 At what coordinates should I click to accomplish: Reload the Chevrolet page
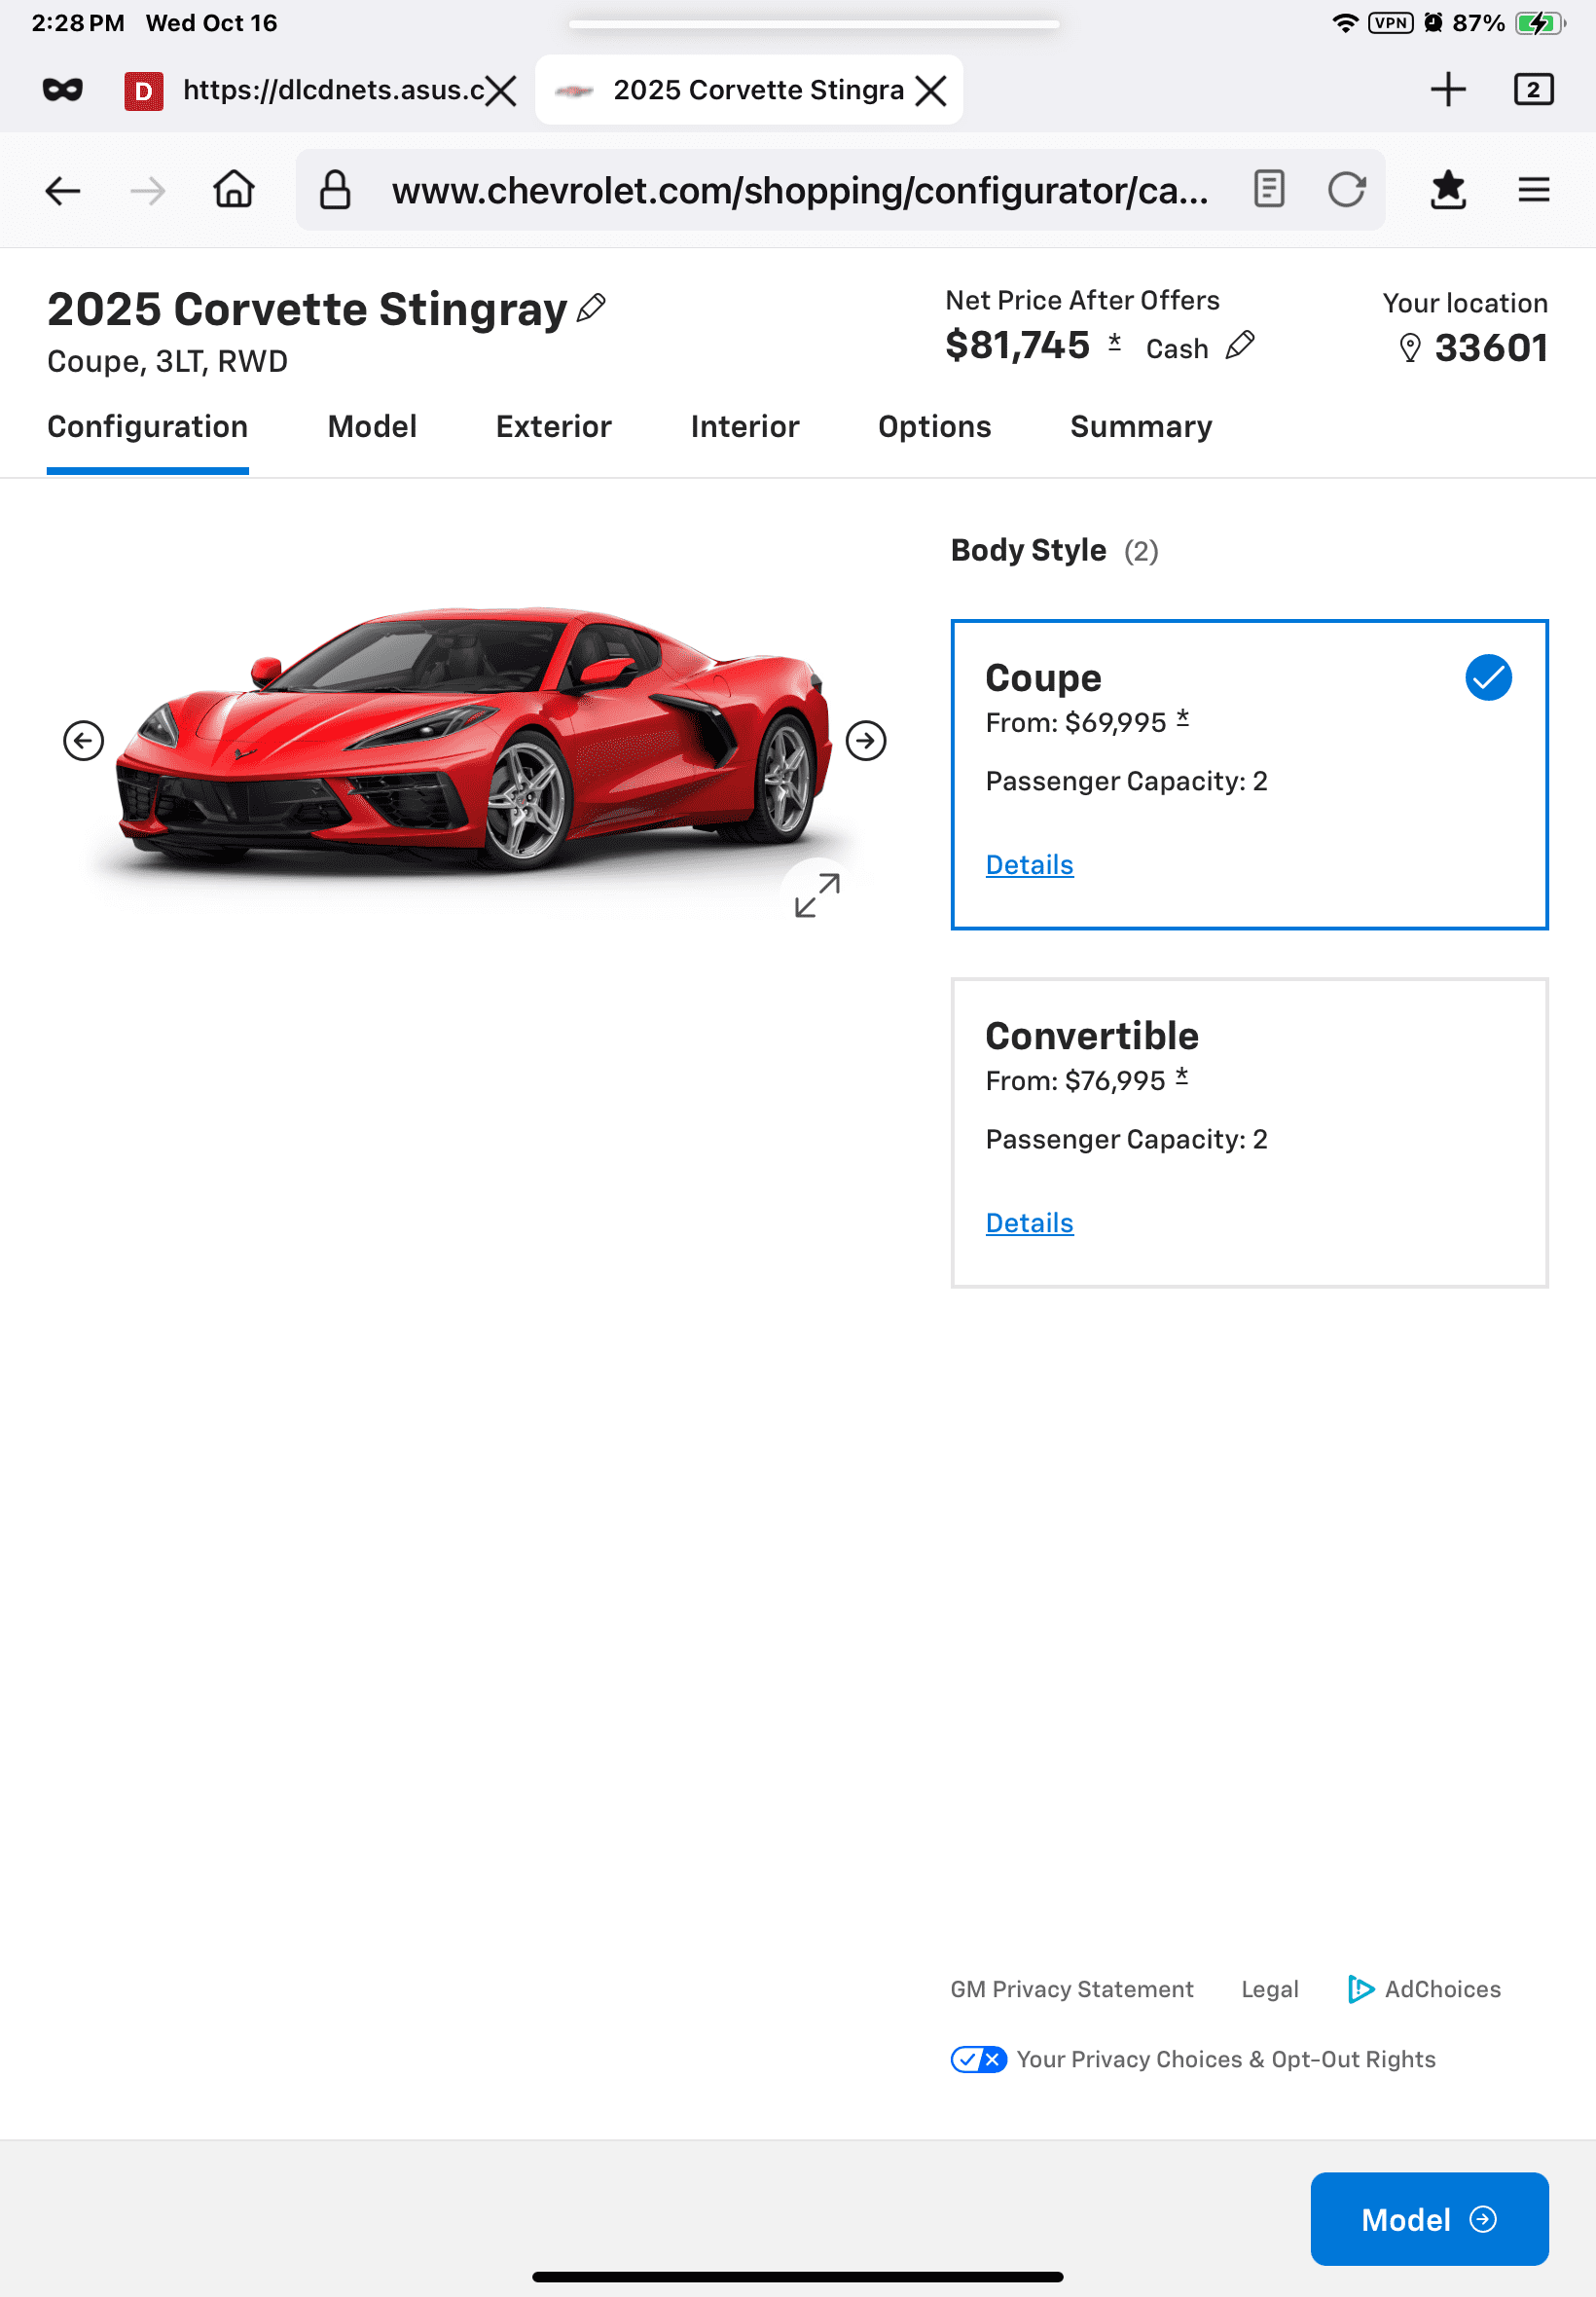click(x=1346, y=189)
